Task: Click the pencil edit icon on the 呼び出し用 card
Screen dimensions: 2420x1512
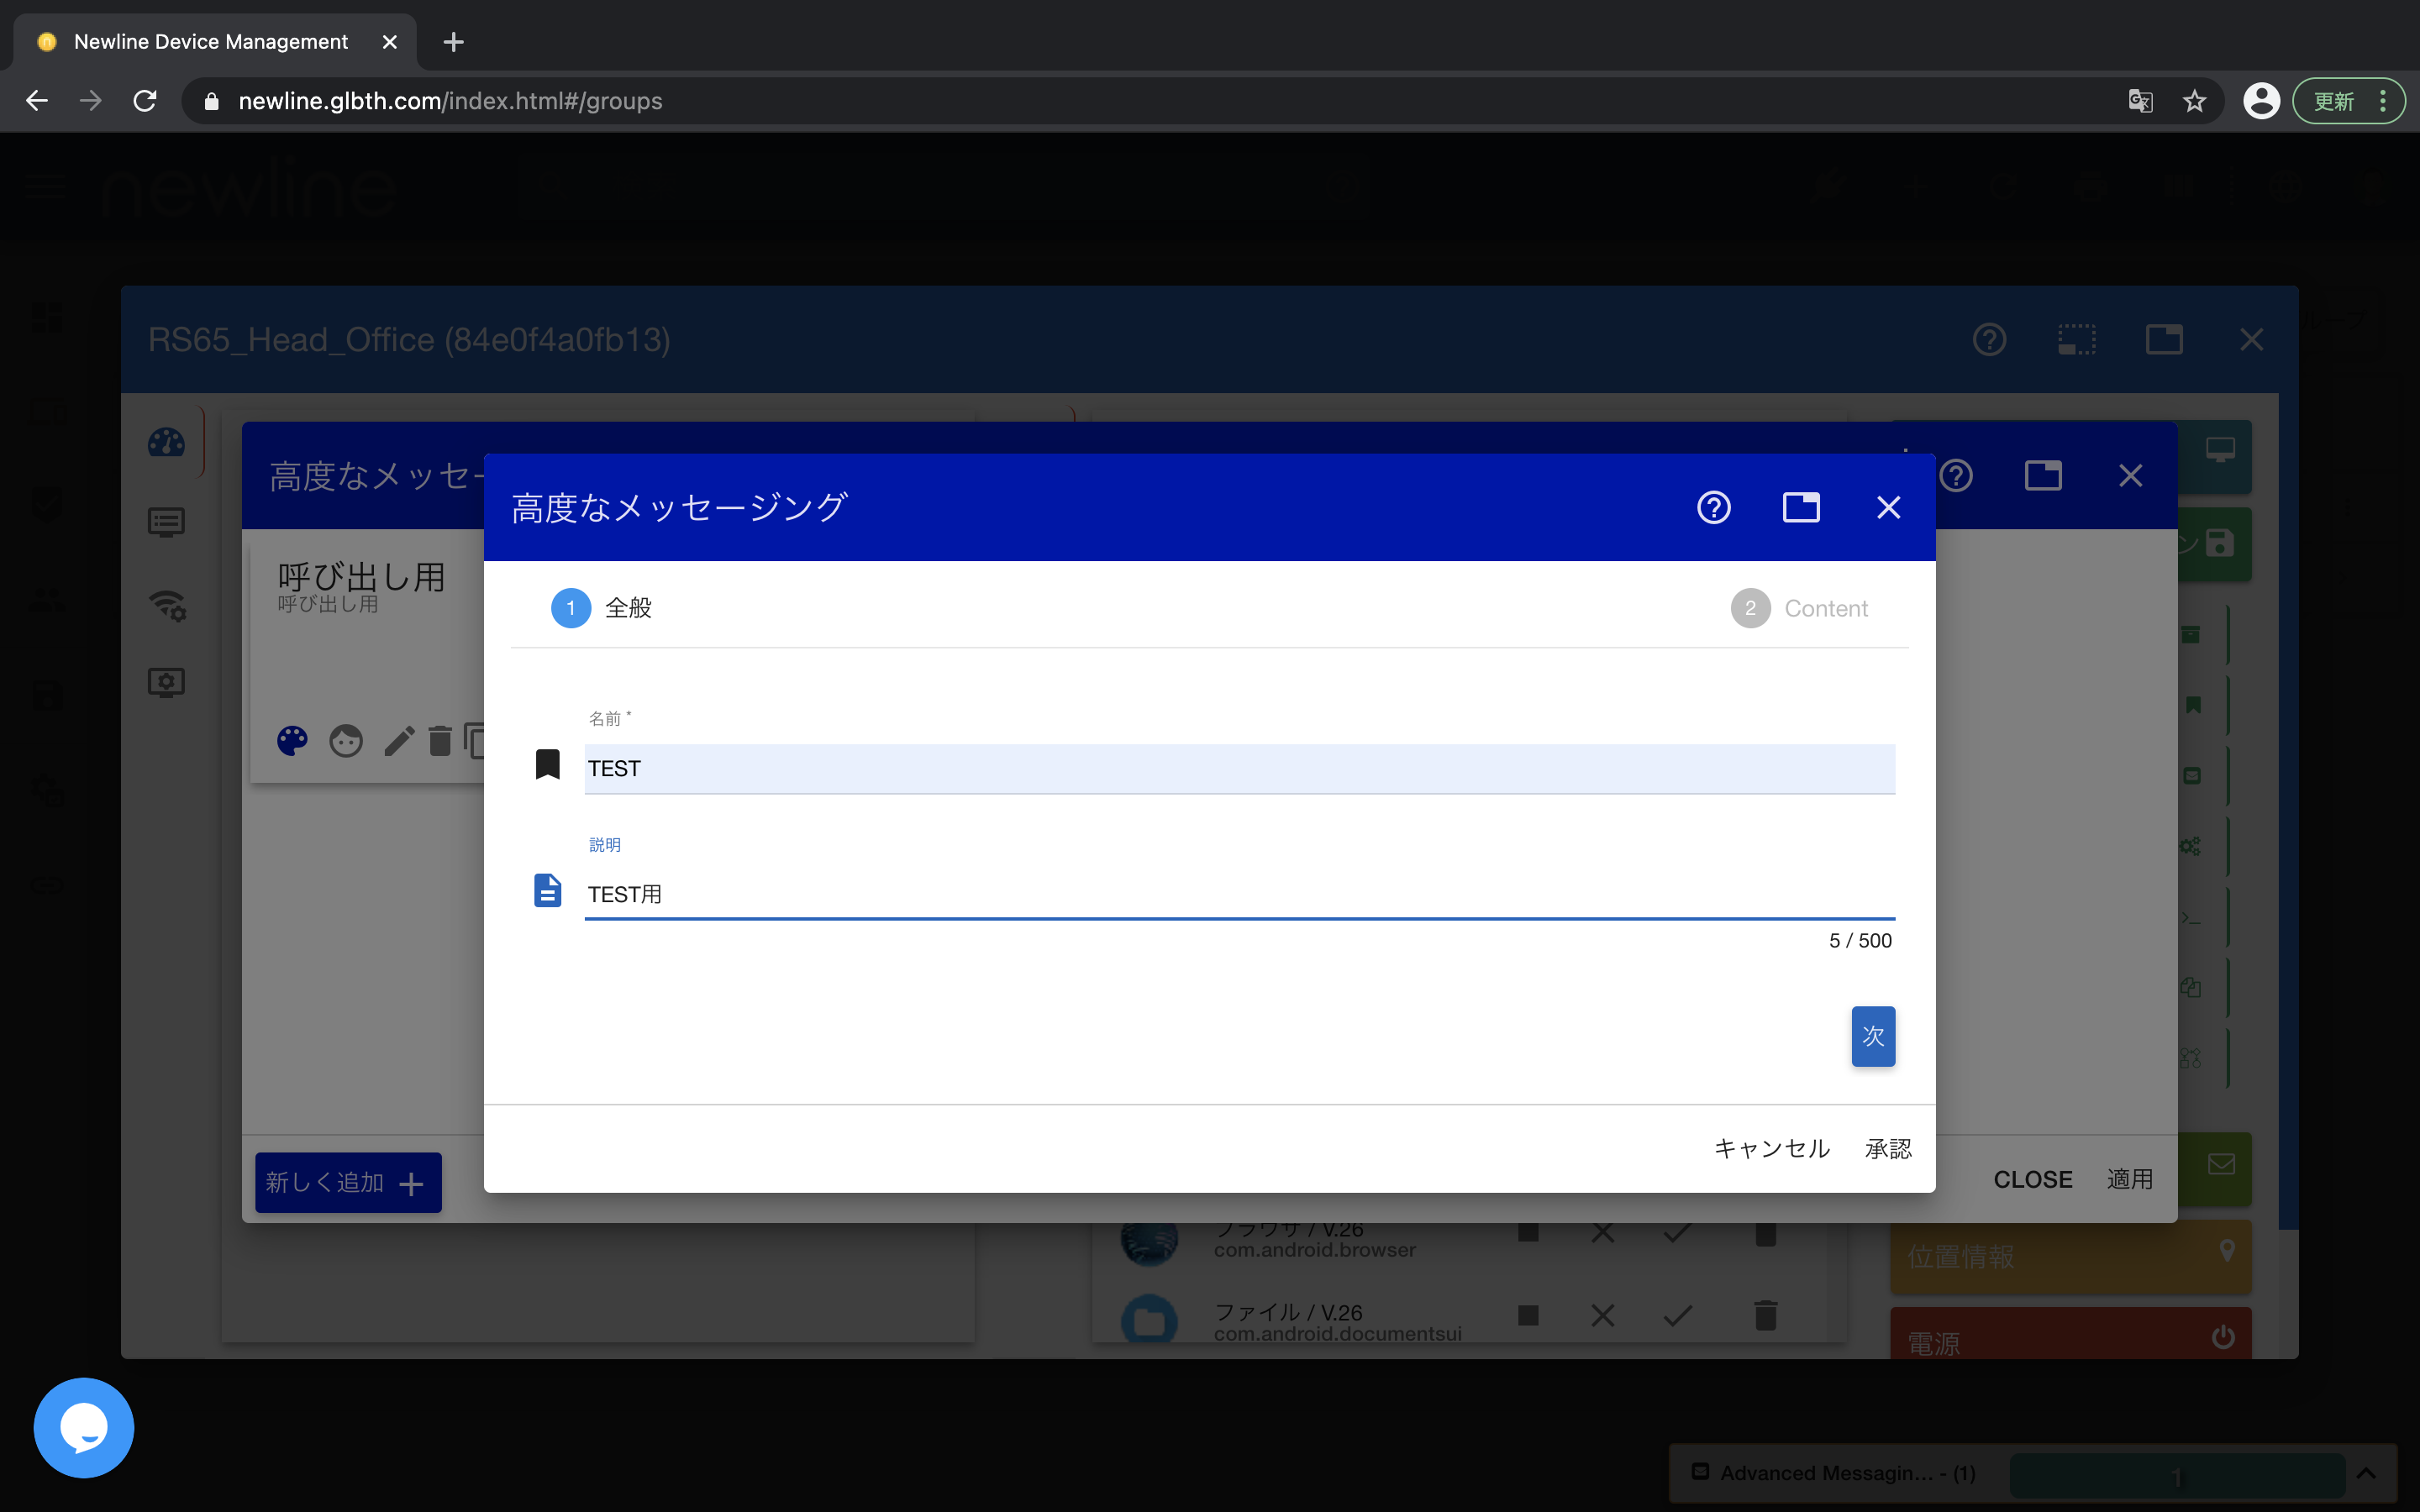Action: tap(399, 741)
